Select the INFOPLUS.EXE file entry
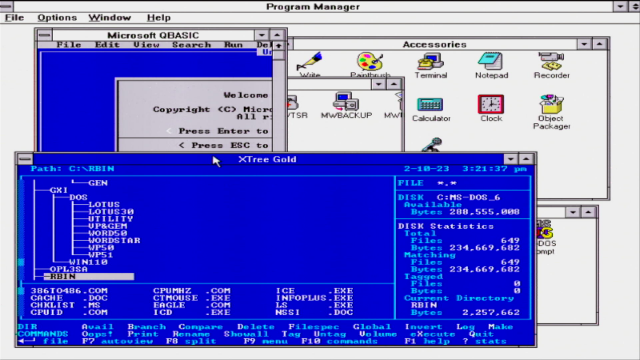This screenshot has height=360, width=640. [x=314, y=298]
